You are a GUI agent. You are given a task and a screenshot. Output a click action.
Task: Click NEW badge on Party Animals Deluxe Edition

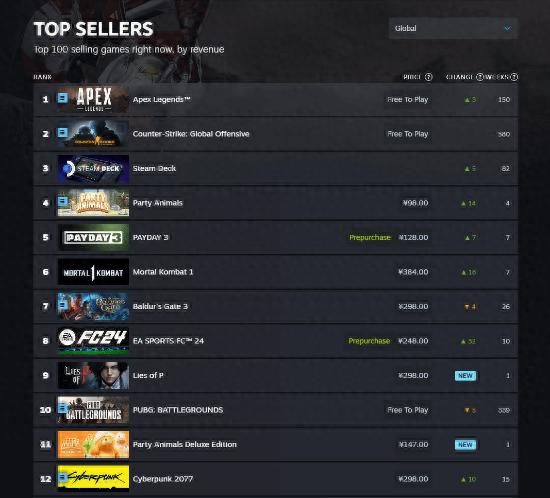(x=465, y=445)
